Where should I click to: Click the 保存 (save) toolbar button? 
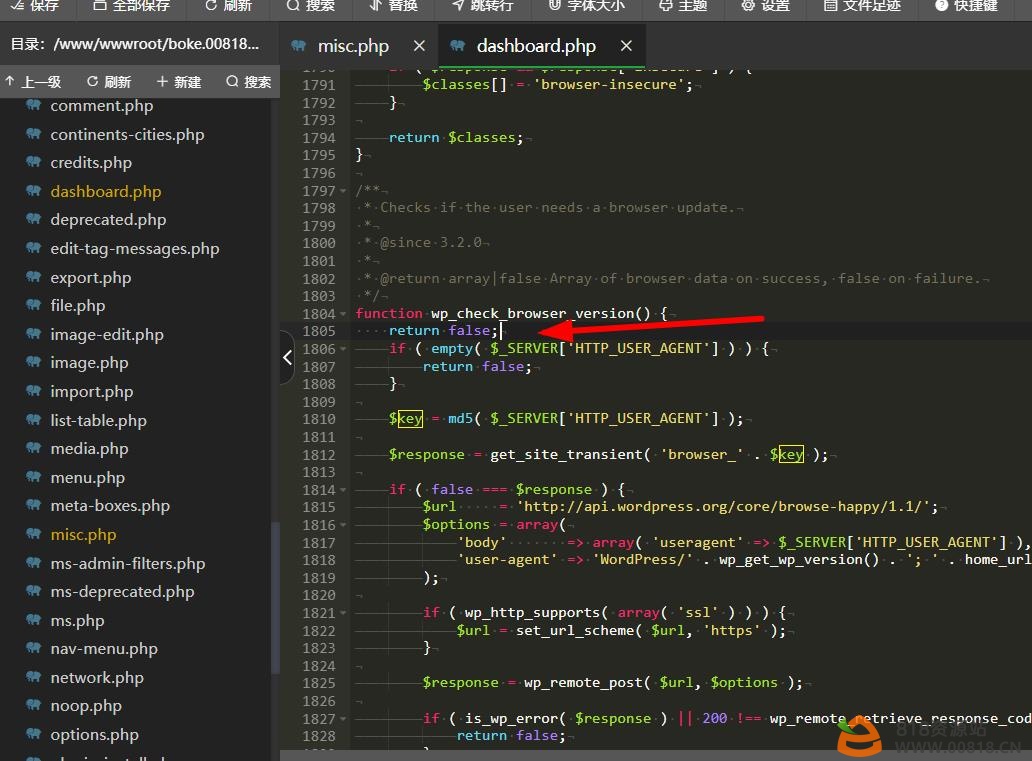(36, 6)
